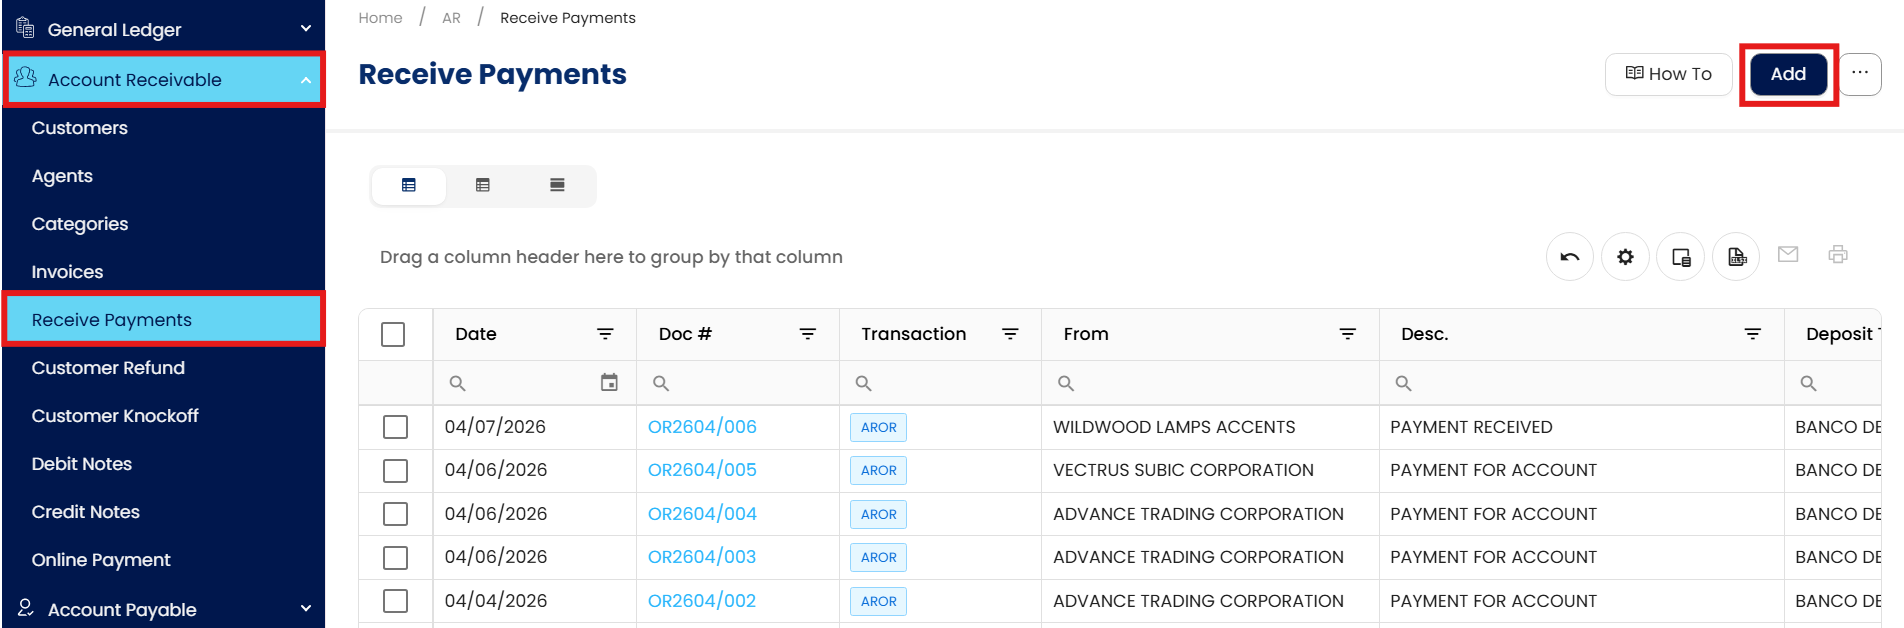Open the more options ellipsis menu

pyautogui.click(x=1860, y=74)
